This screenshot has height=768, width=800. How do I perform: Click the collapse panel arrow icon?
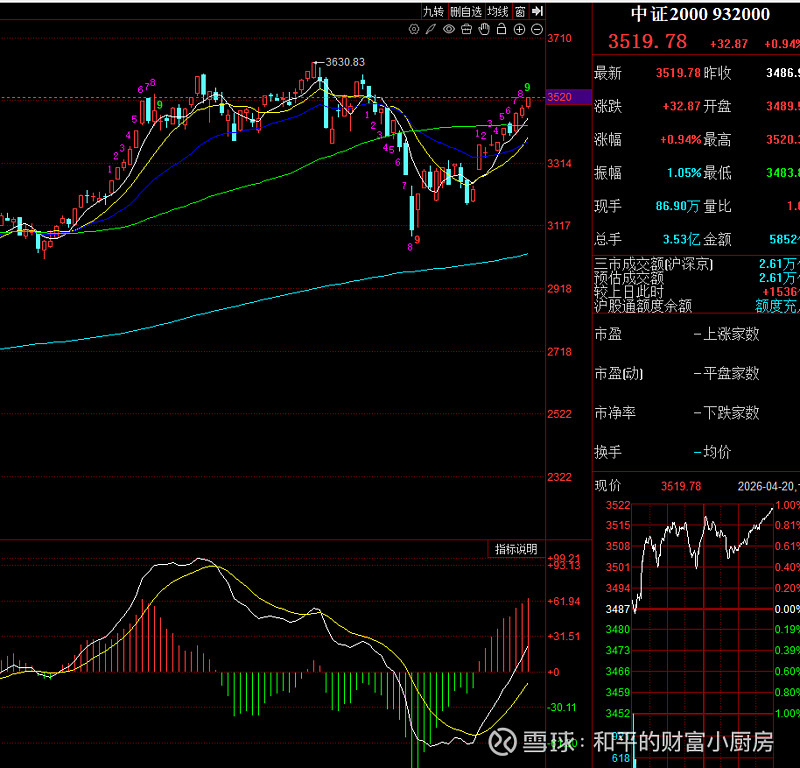(x=537, y=11)
